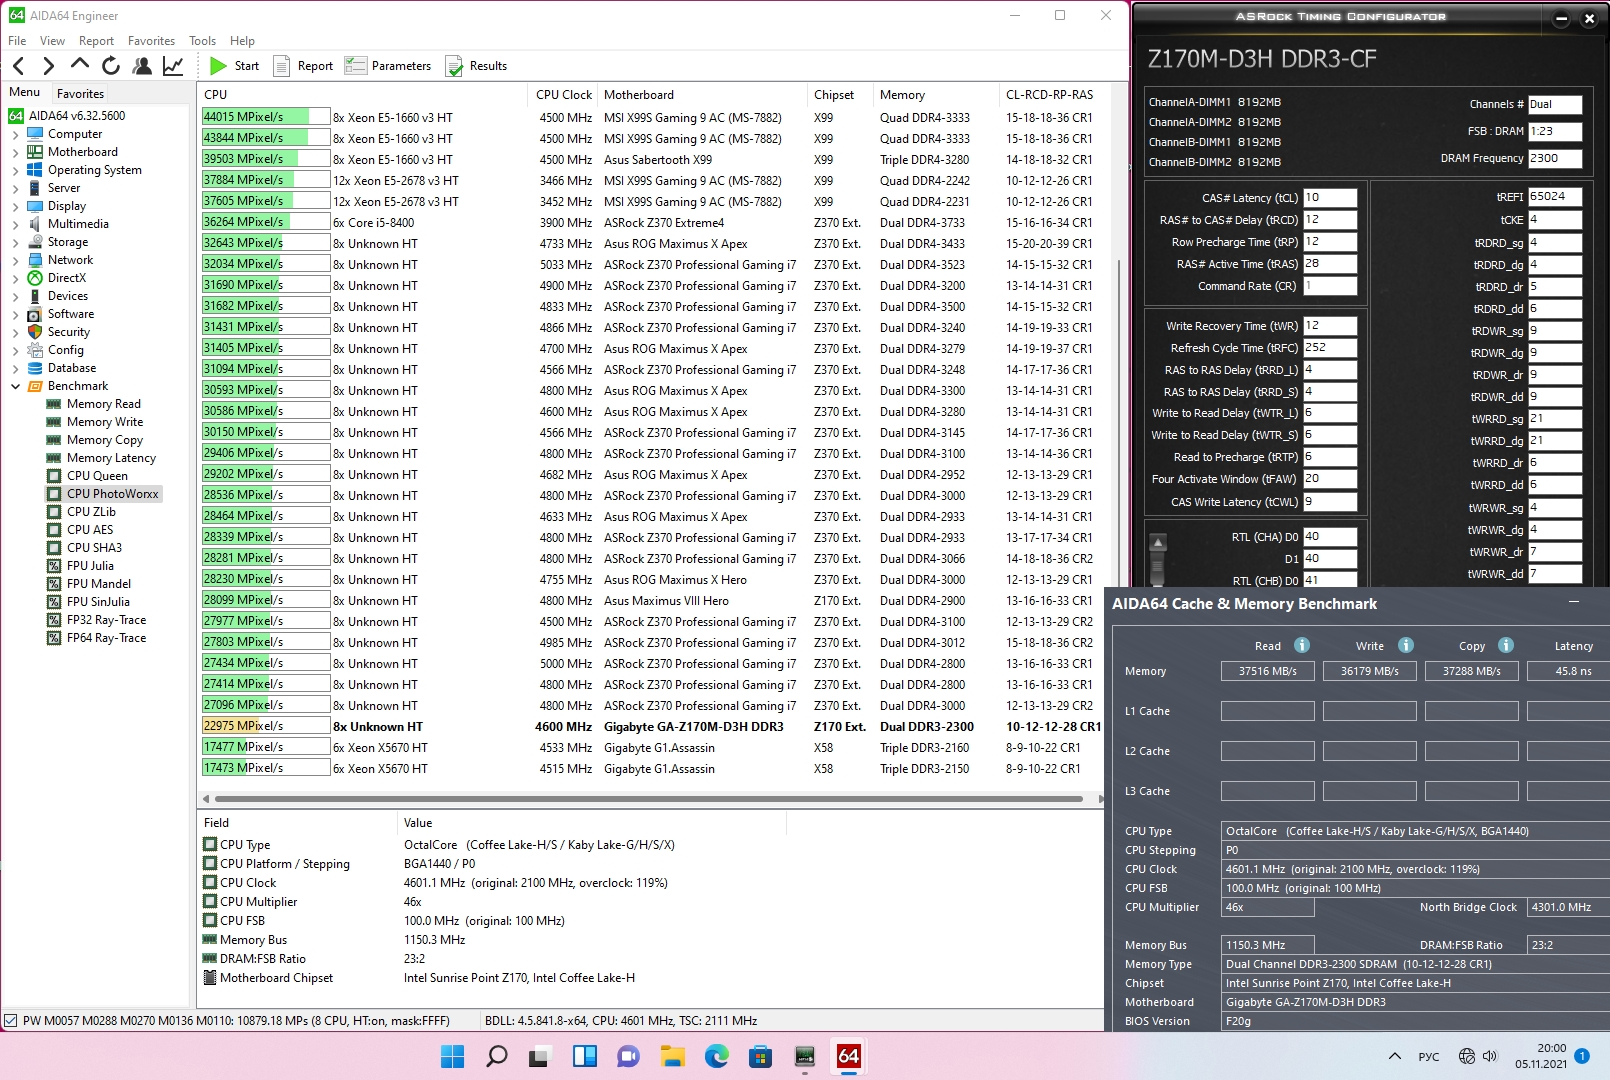1610x1080 pixels.
Task: Start the benchmark with the Start button
Action: tap(235, 66)
